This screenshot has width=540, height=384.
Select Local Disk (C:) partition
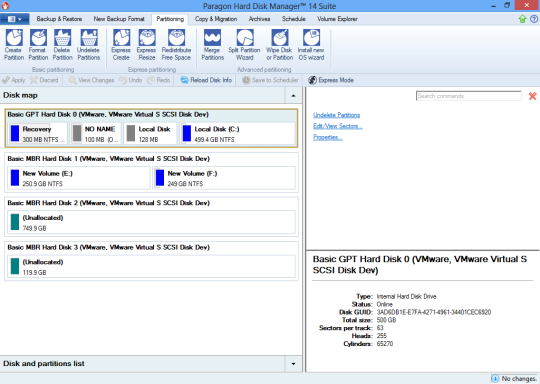(237, 134)
